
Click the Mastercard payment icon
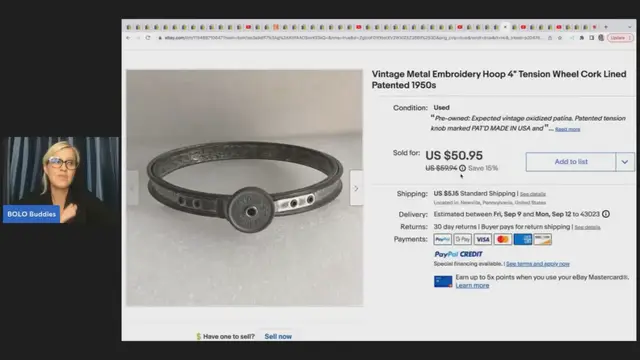pos(502,239)
